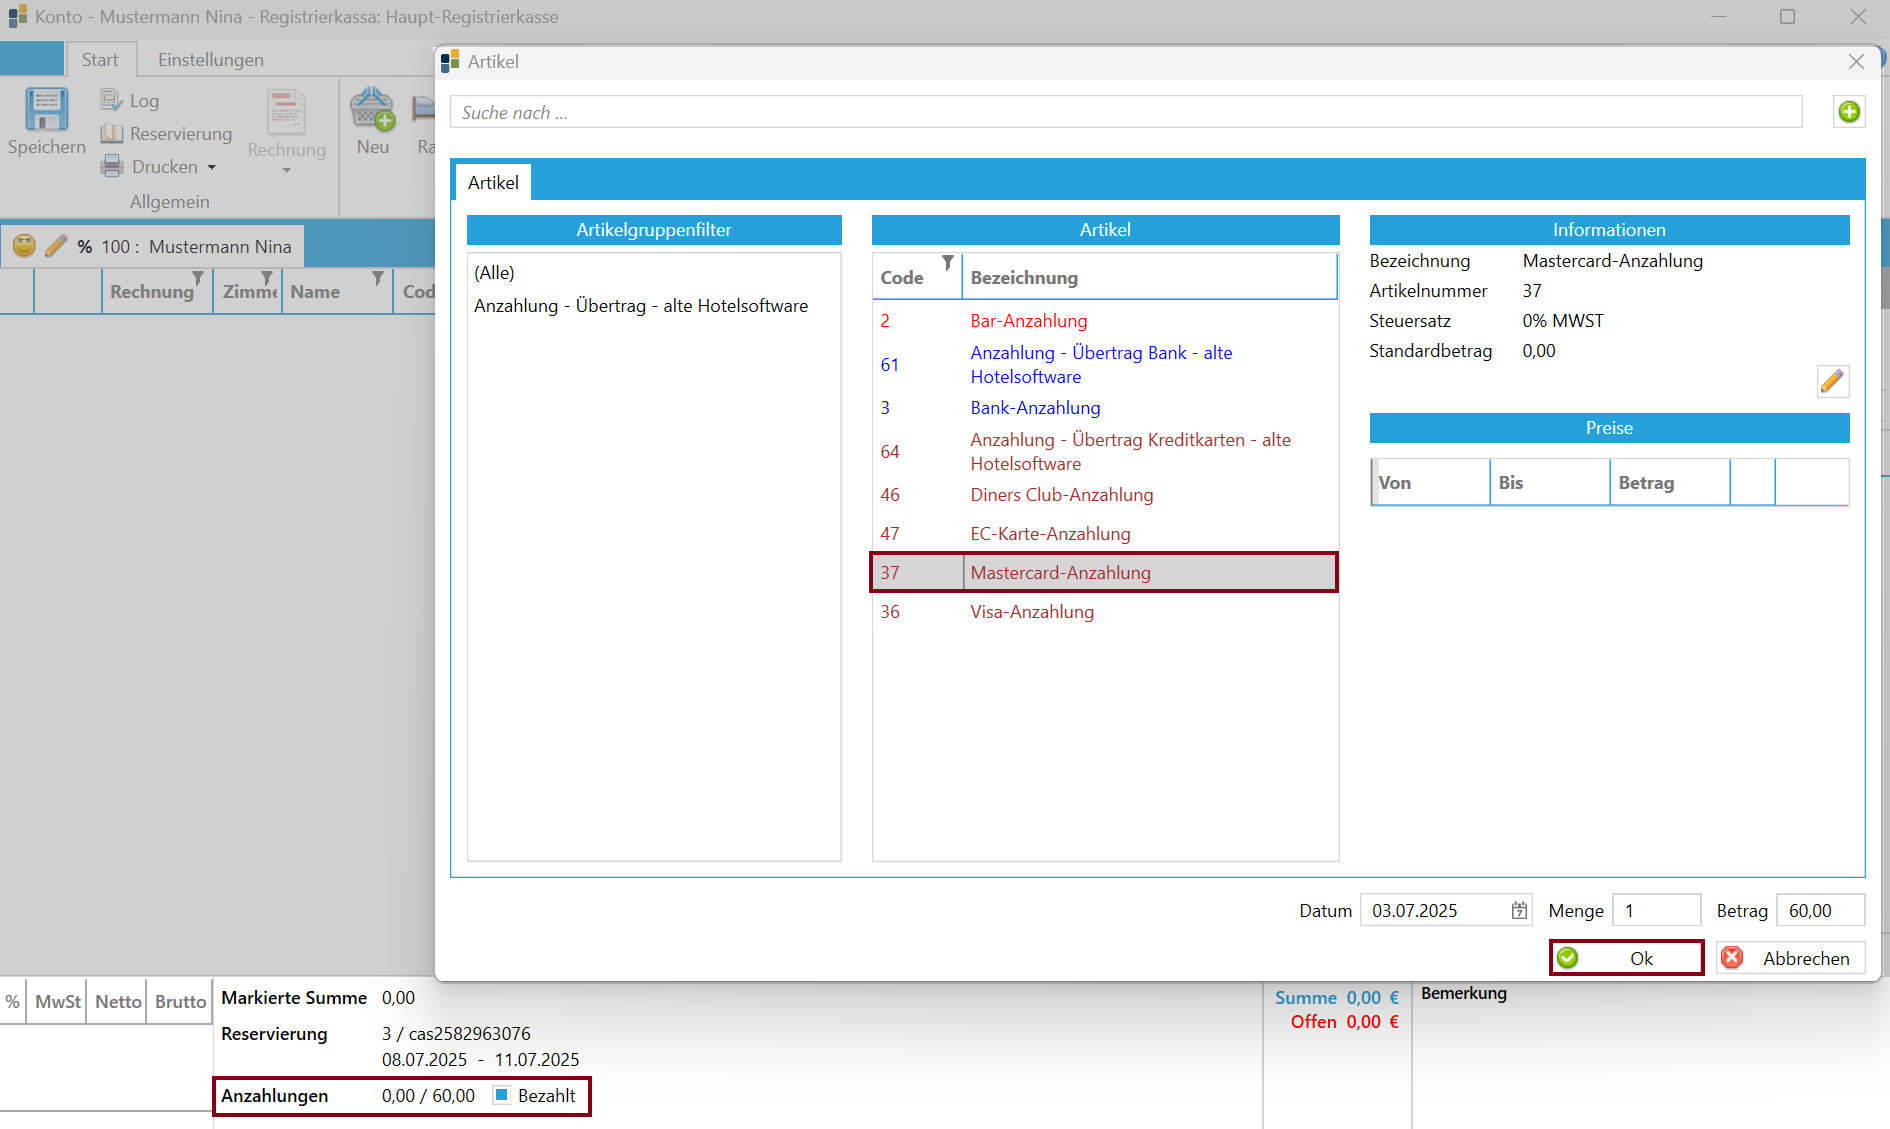Click the Speichern floppy disk icon
The height and width of the screenshot is (1129, 1890).
point(46,109)
